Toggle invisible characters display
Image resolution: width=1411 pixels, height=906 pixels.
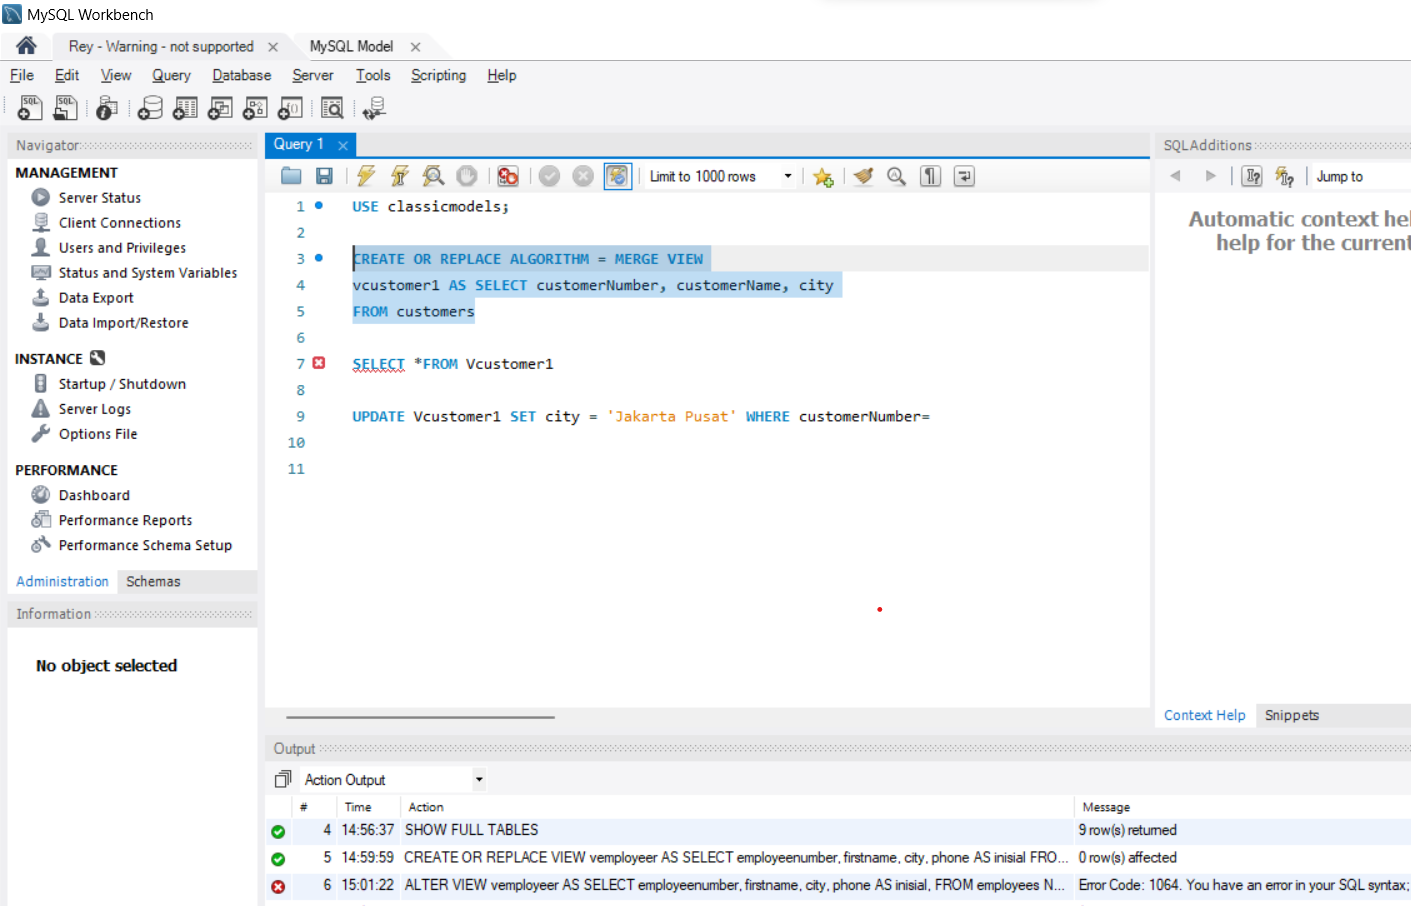pyautogui.click(x=930, y=176)
